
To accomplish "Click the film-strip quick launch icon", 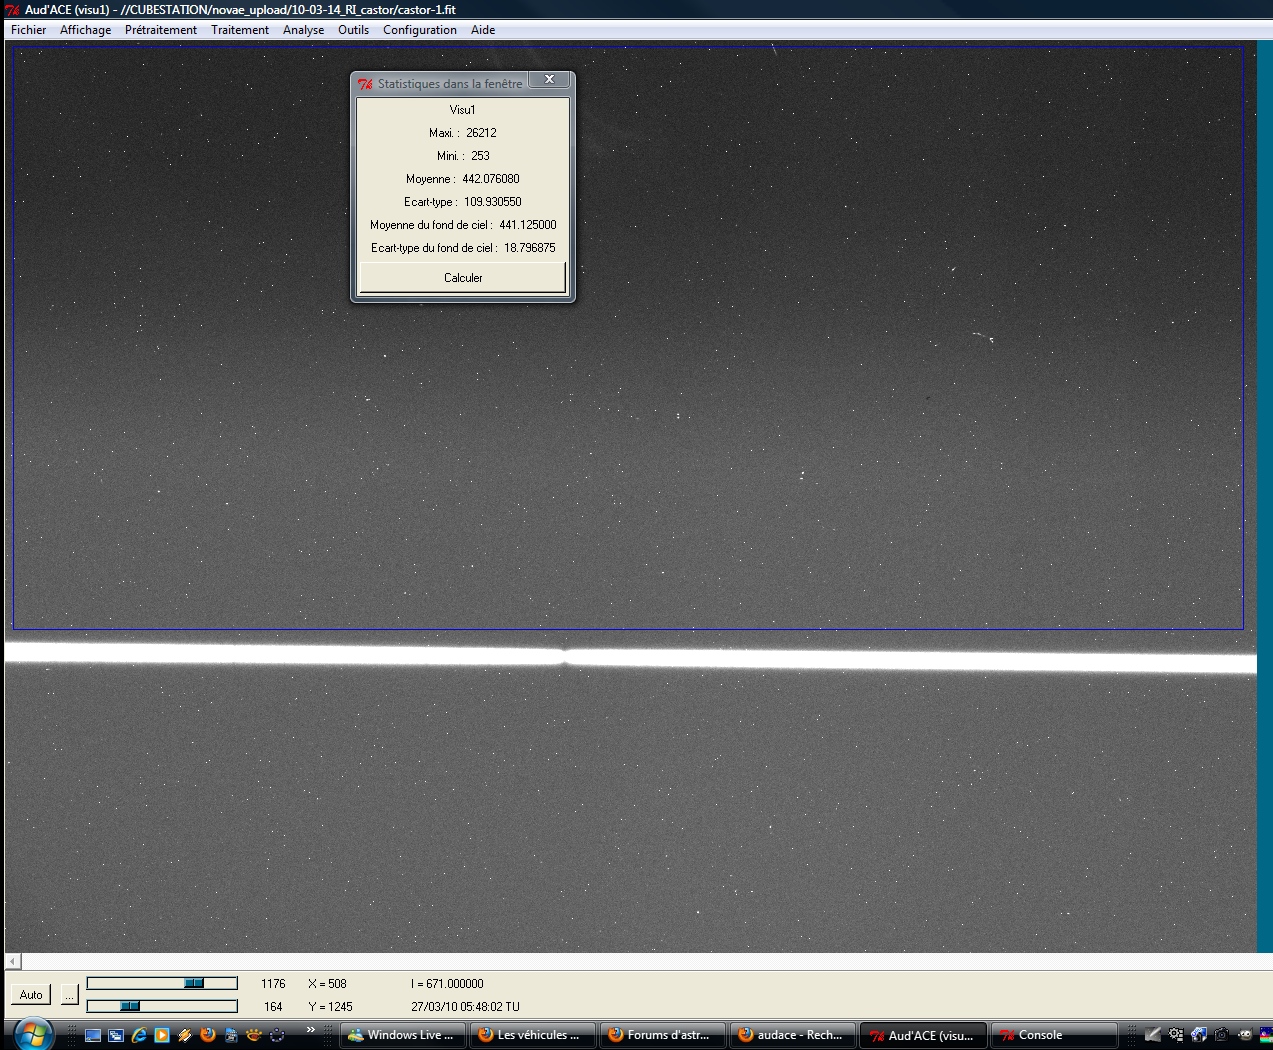I will (x=231, y=1035).
